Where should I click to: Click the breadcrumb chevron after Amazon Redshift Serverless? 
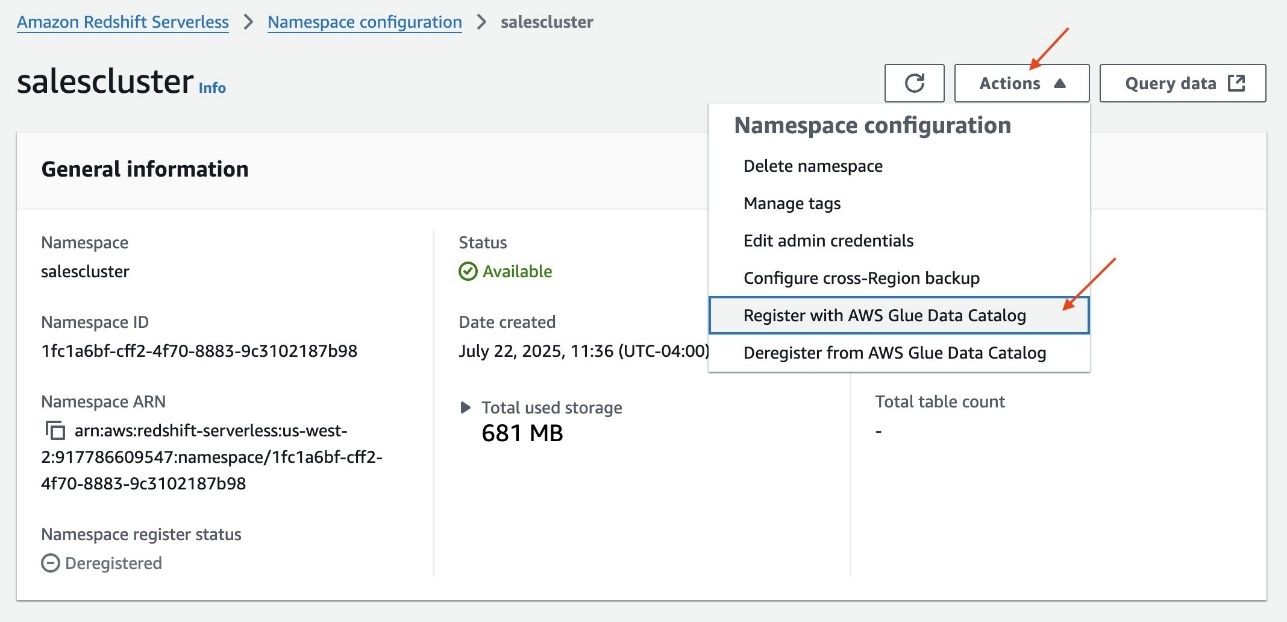tap(248, 22)
